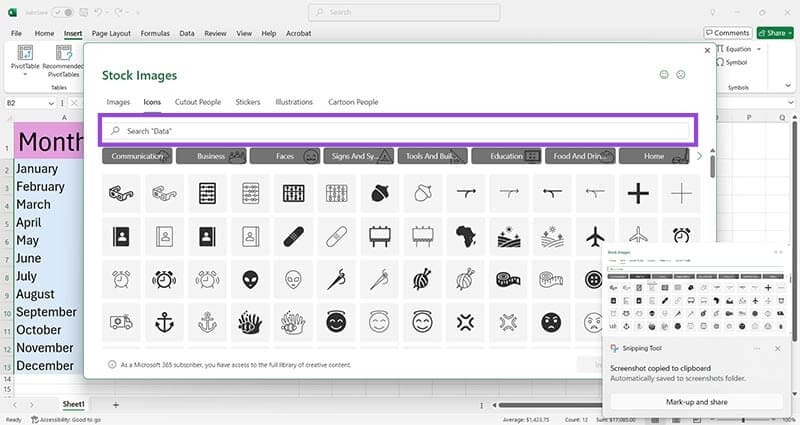This screenshot has height=425, width=800.
Task: Add a new sheet with plus button
Action: pyautogui.click(x=116, y=405)
